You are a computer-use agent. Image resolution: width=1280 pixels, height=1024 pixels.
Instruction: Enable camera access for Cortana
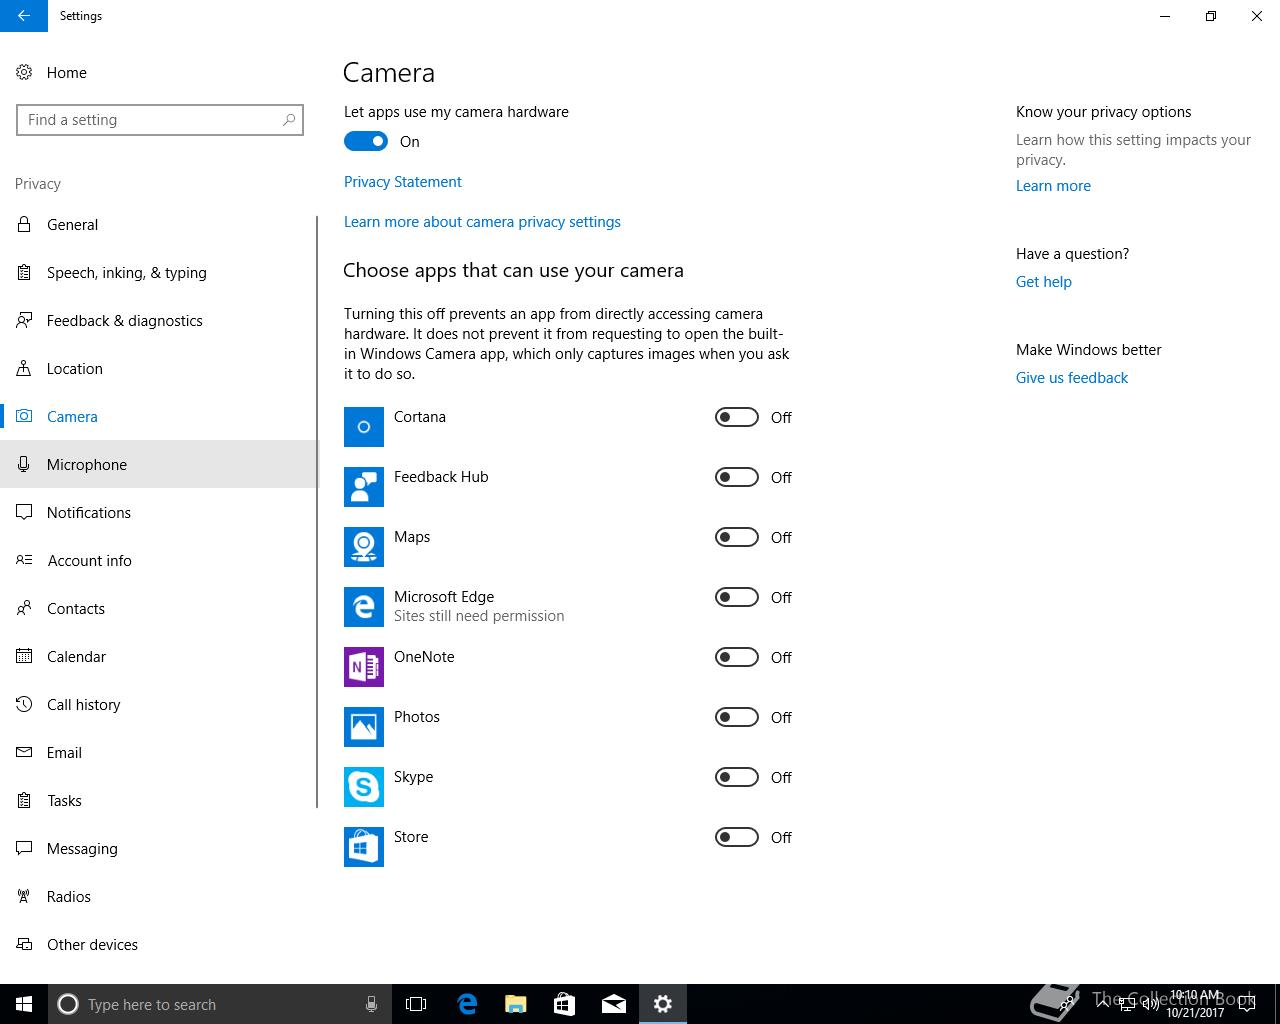[x=737, y=417]
